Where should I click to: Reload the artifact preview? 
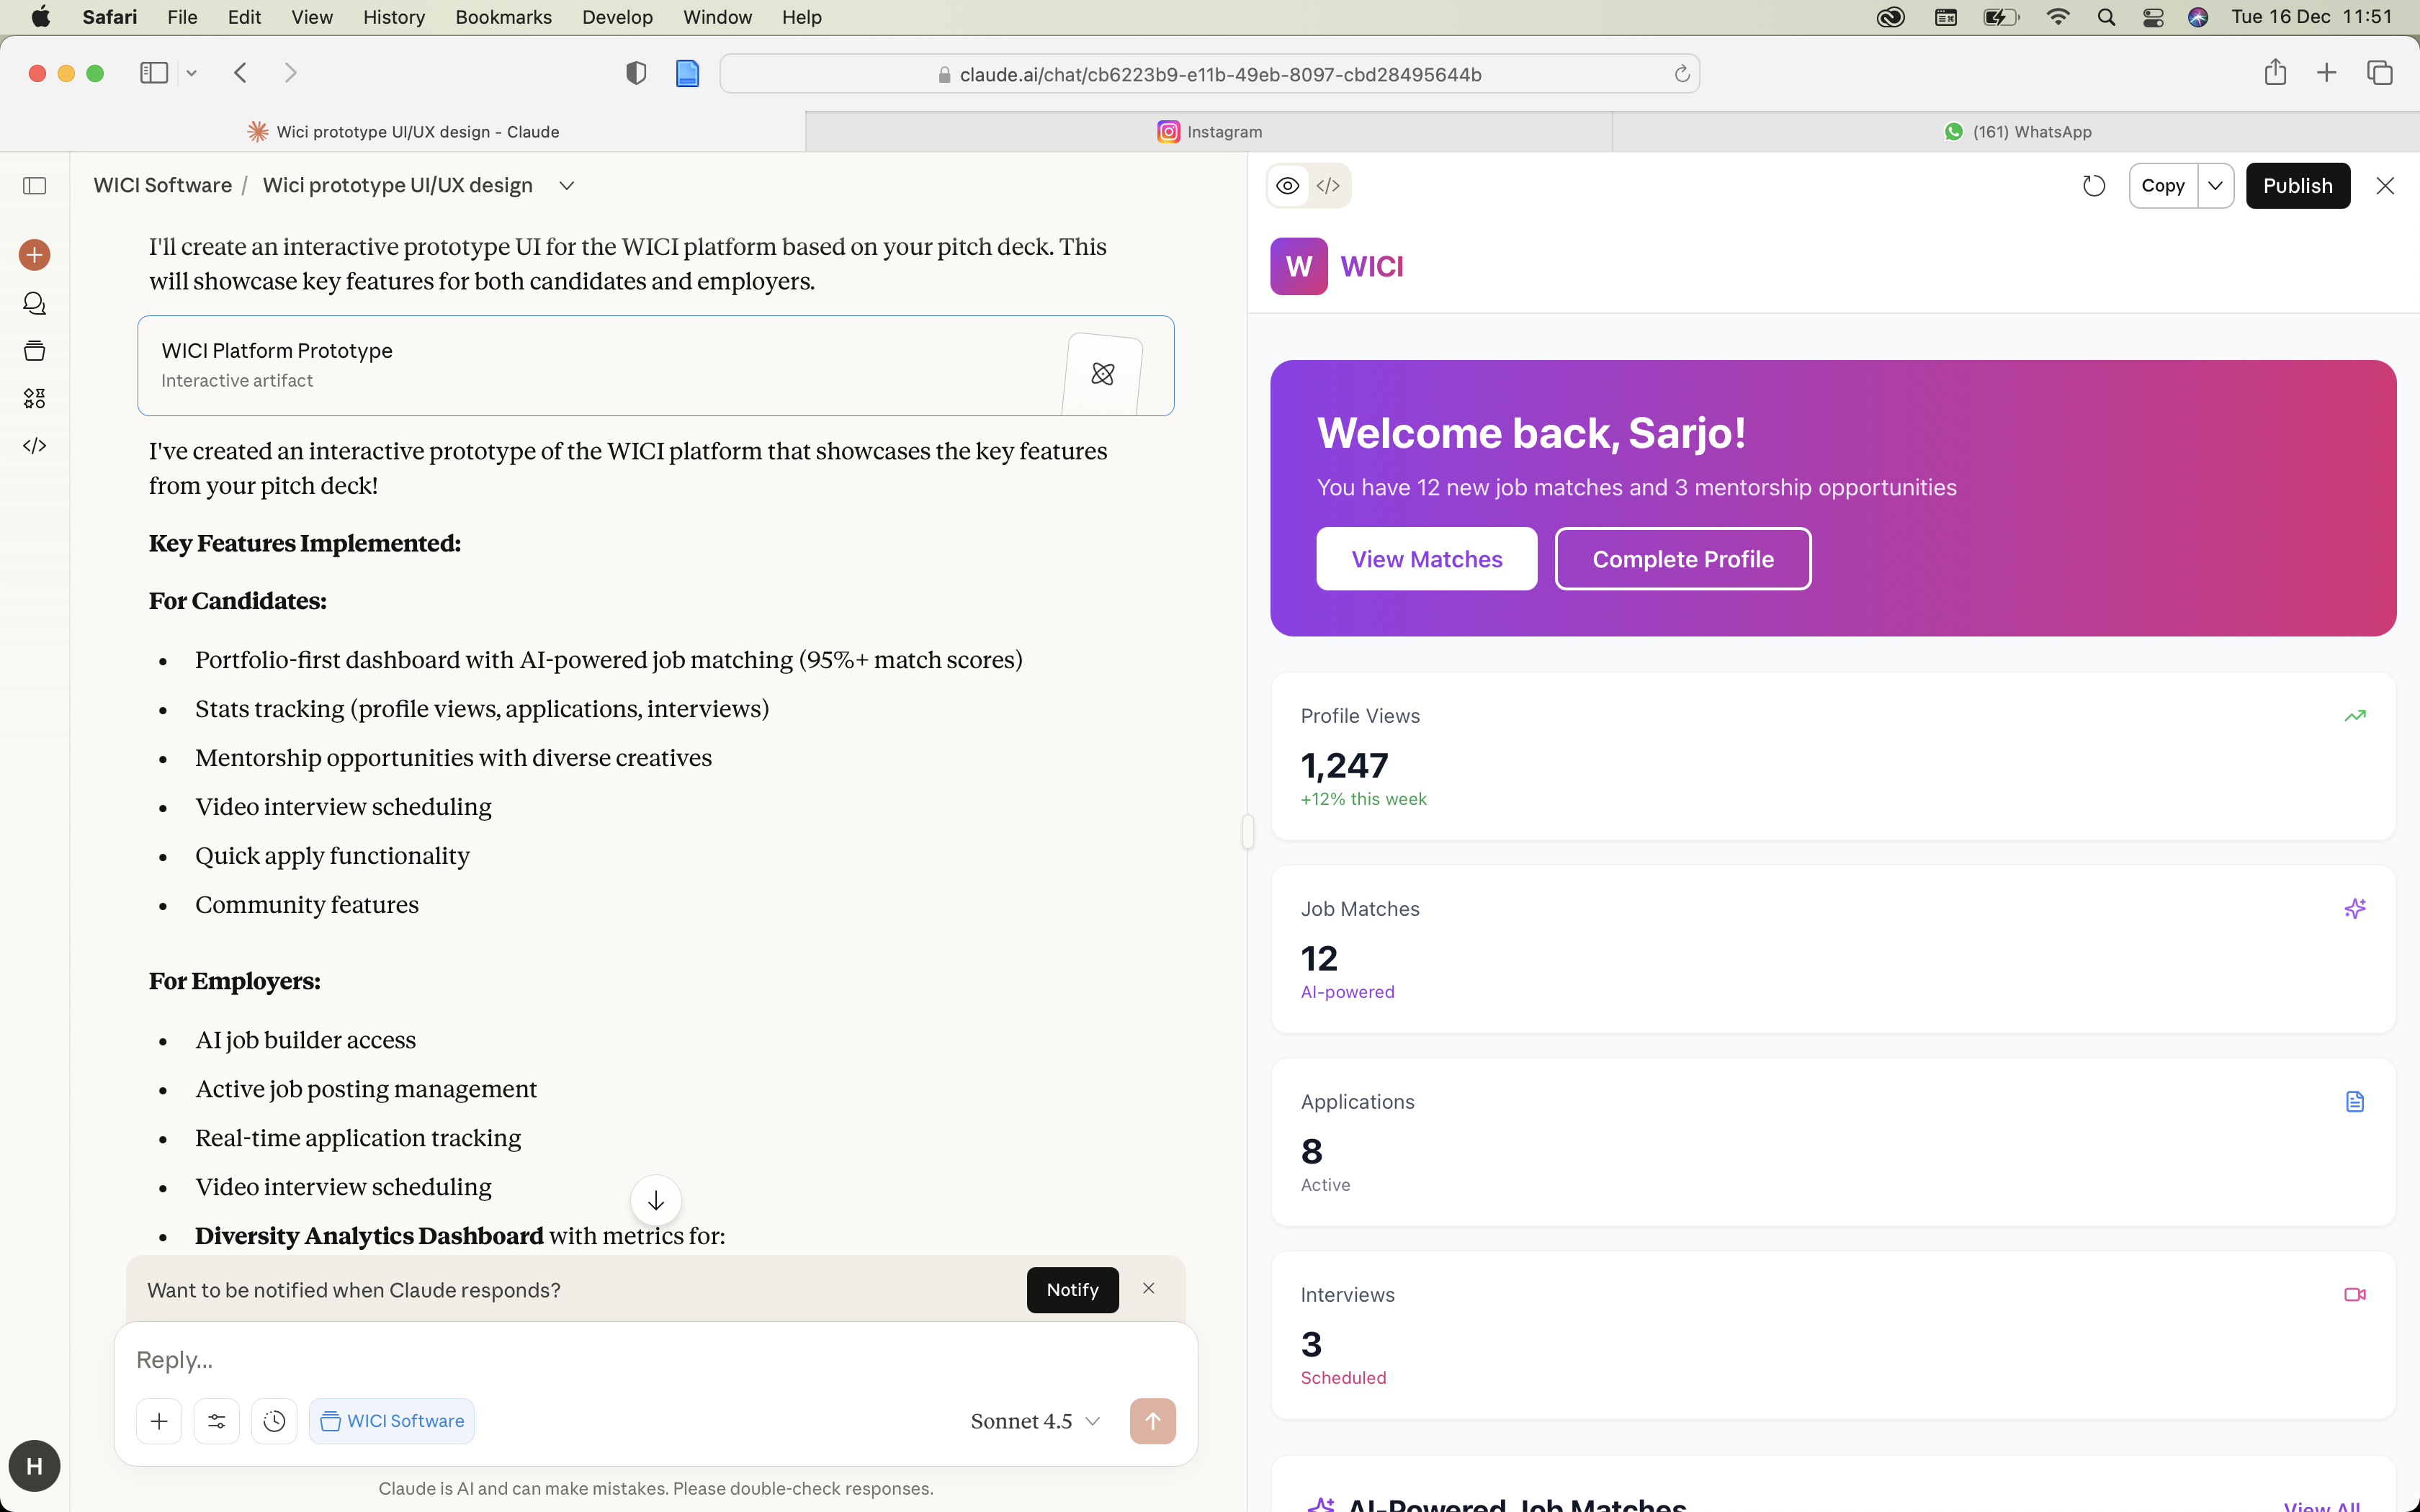click(2093, 186)
